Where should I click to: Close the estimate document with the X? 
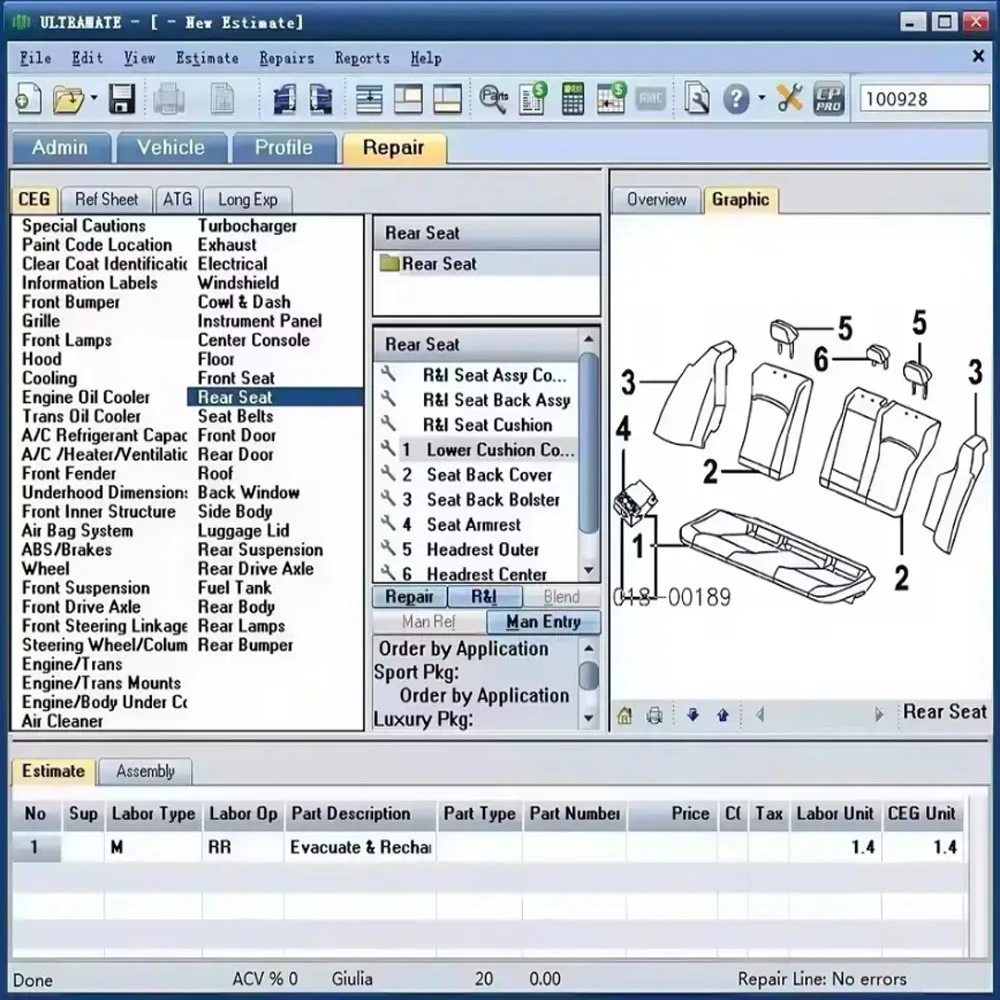(978, 56)
